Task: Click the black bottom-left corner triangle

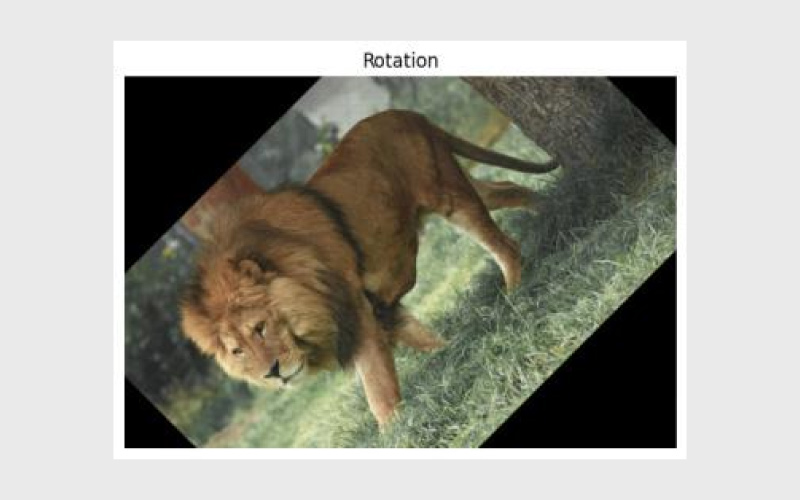Action: pyautogui.click(x=148, y=423)
